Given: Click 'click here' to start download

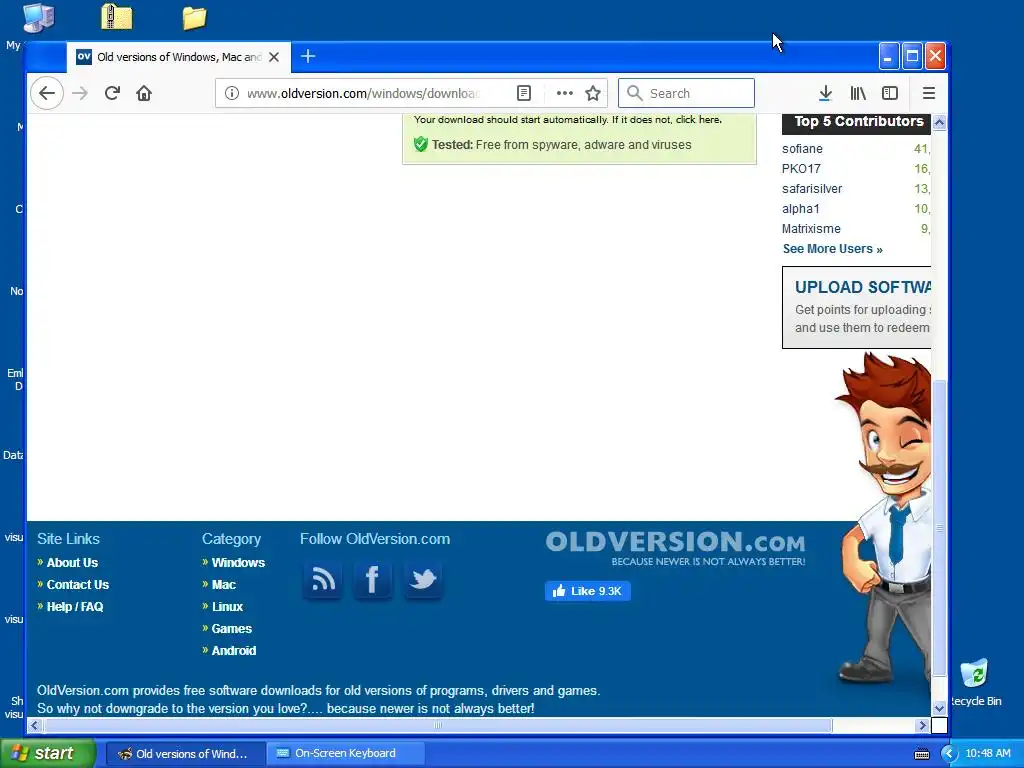Looking at the screenshot, I should pos(698,120).
